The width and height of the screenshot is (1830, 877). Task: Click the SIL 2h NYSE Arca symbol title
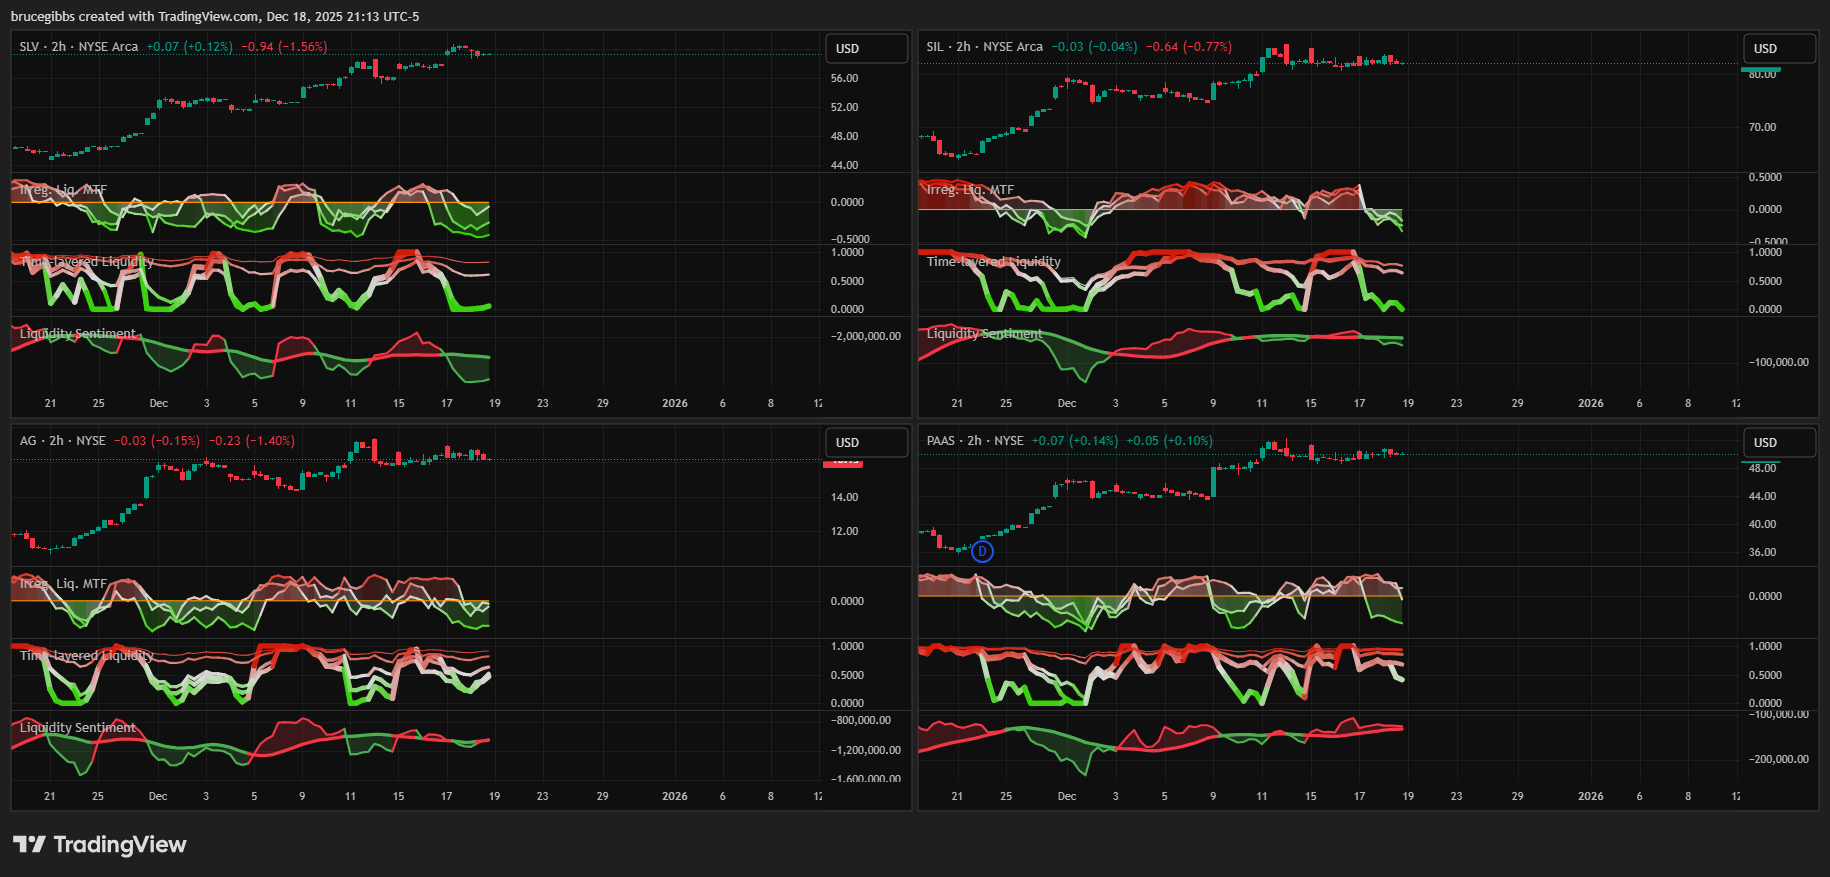click(x=984, y=47)
